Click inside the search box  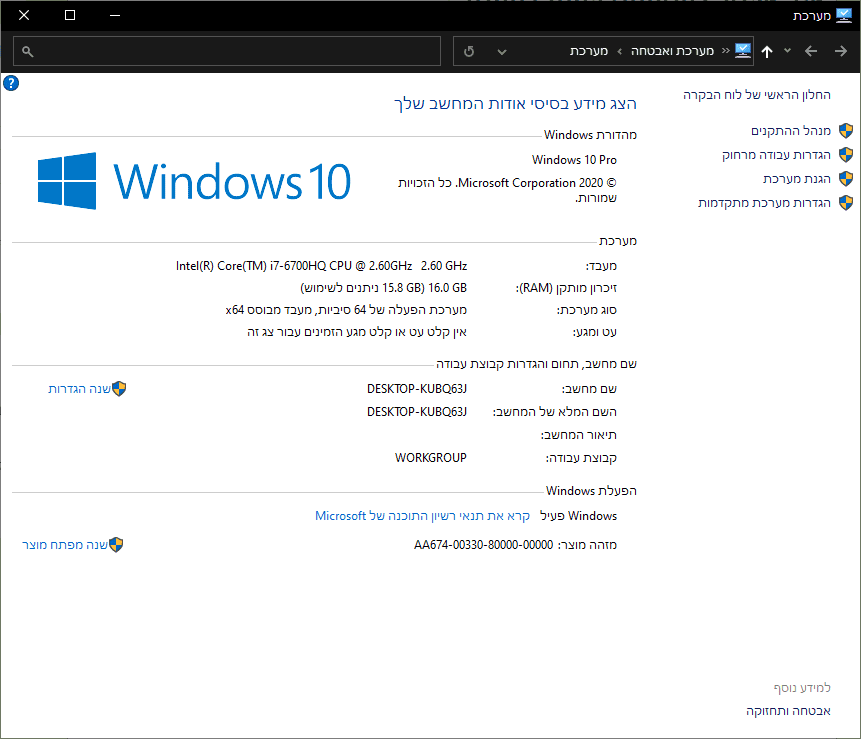(x=227, y=51)
